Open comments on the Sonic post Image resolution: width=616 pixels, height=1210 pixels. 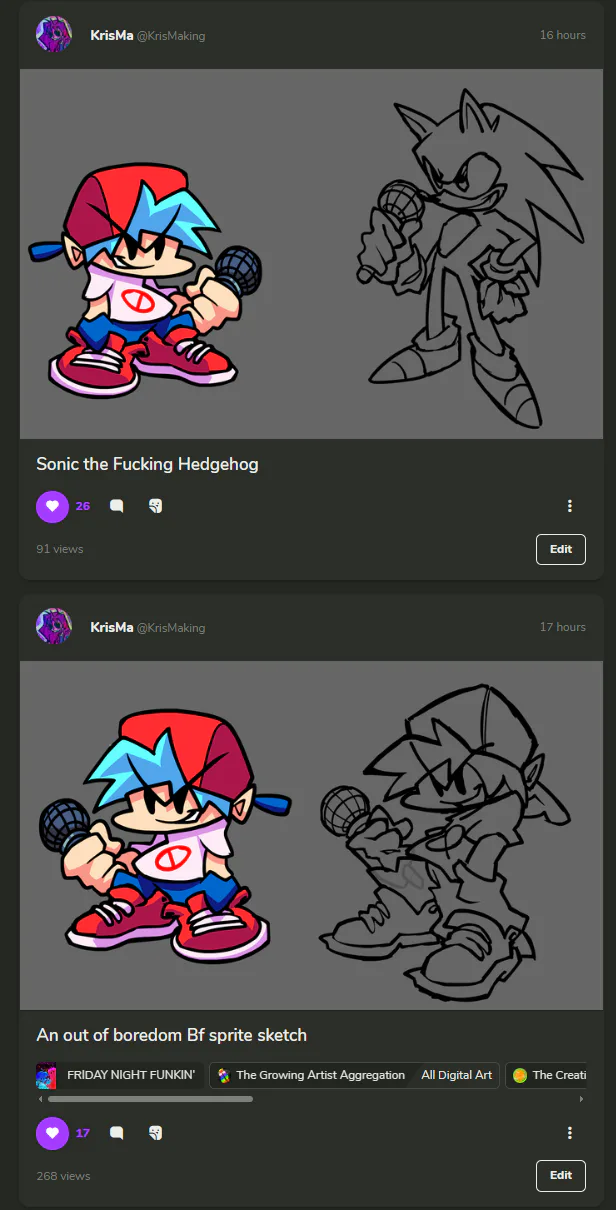click(116, 506)
